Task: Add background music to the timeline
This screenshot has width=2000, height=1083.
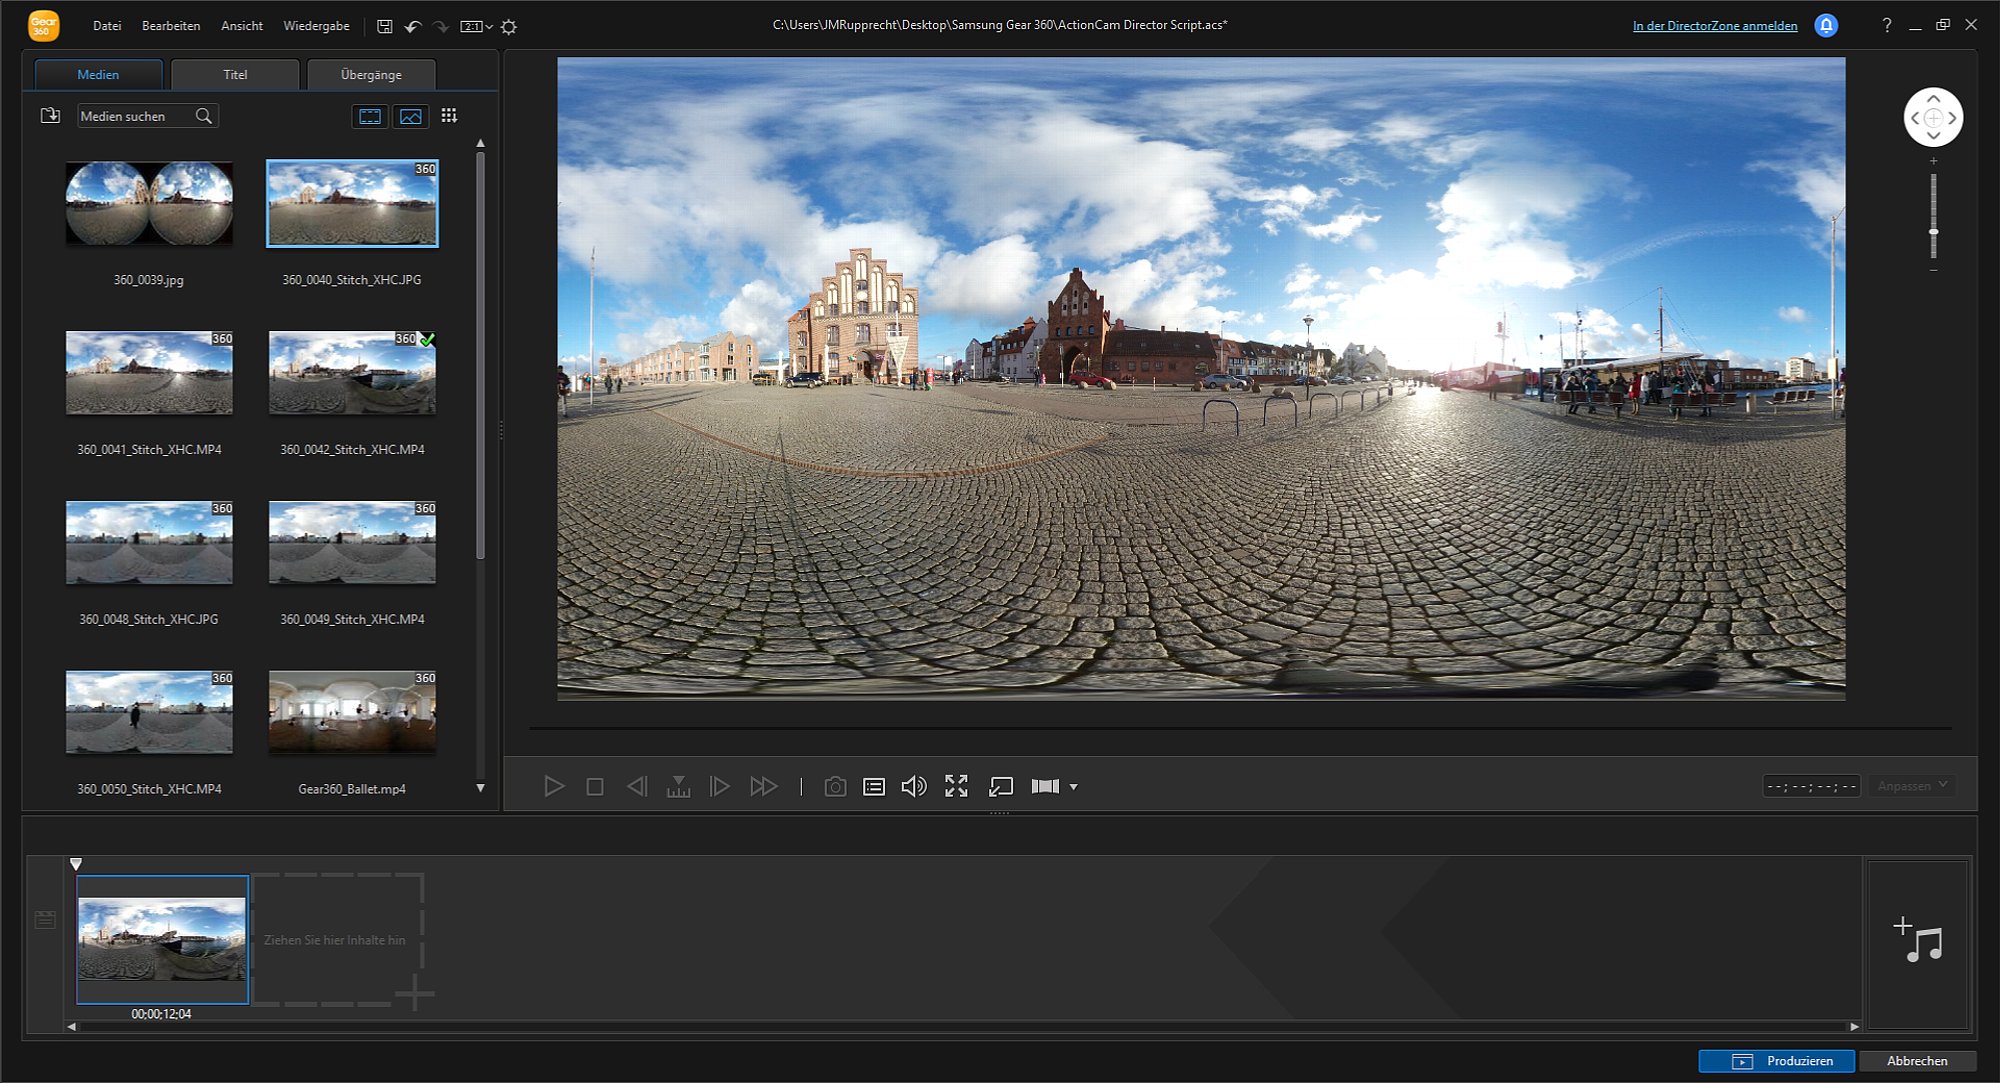Action: point(1917,940)
